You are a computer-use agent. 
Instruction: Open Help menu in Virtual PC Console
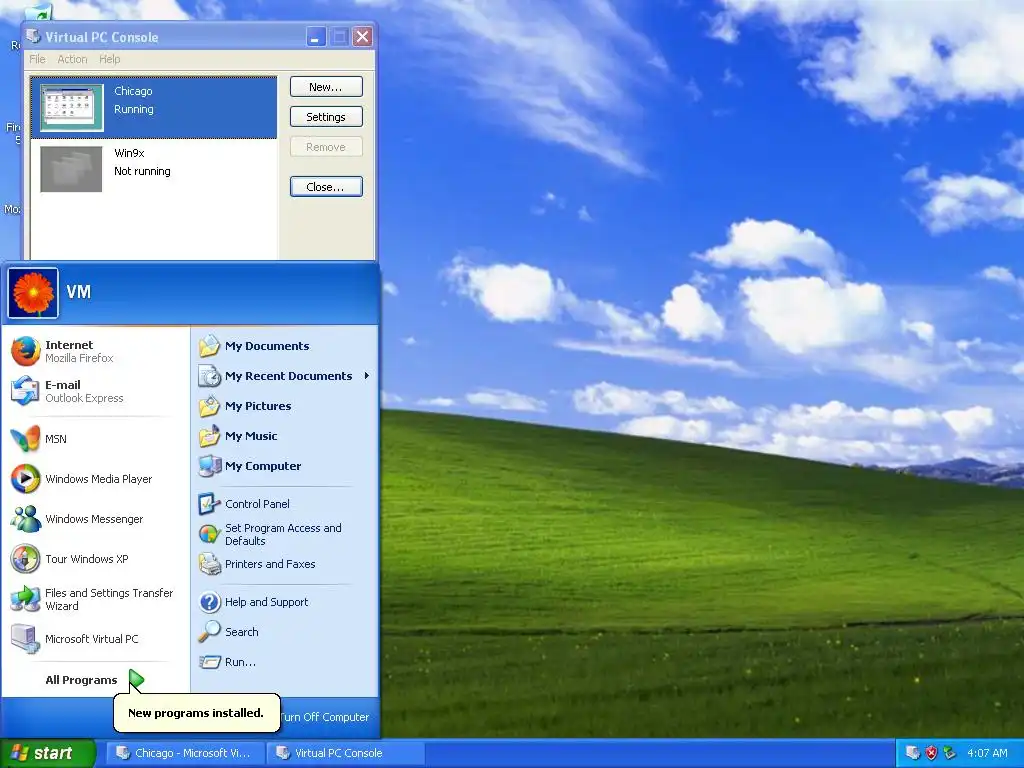click(x=110, y=59)
